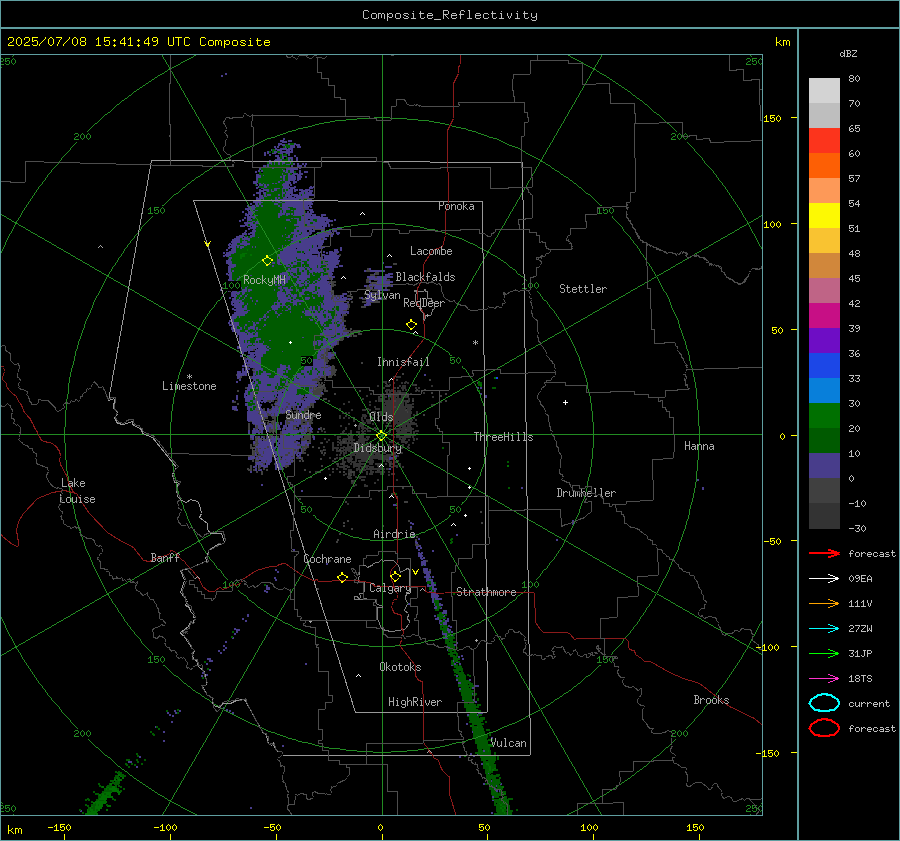Click the orange 111V arrow legend icon

824,603
